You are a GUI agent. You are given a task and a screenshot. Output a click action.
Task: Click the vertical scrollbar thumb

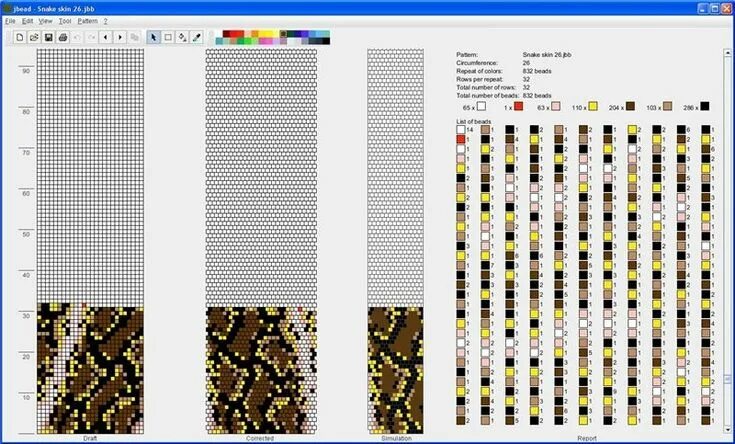coord(728,379)
